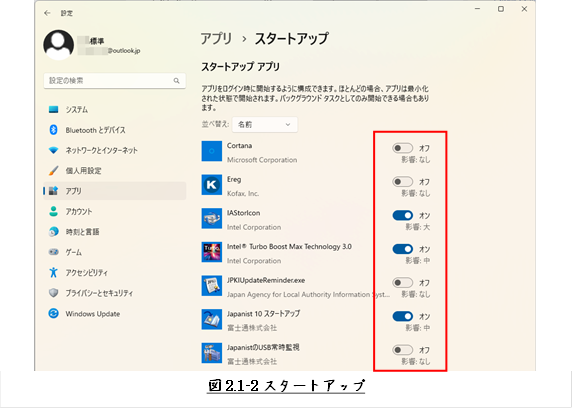
Task: Click the アカウント person icon
Action: (x=54, y=211)
